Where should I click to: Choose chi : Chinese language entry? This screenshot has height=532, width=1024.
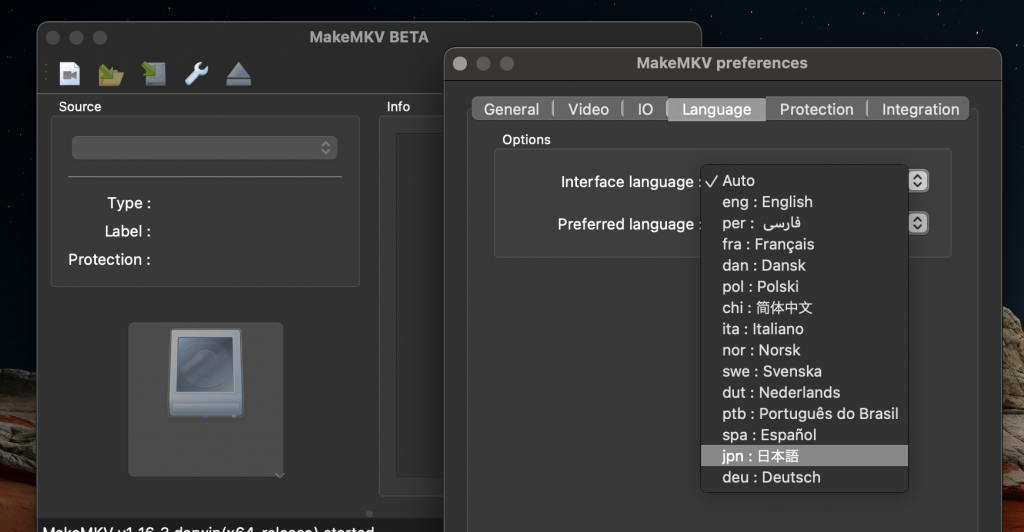(804, 307)
